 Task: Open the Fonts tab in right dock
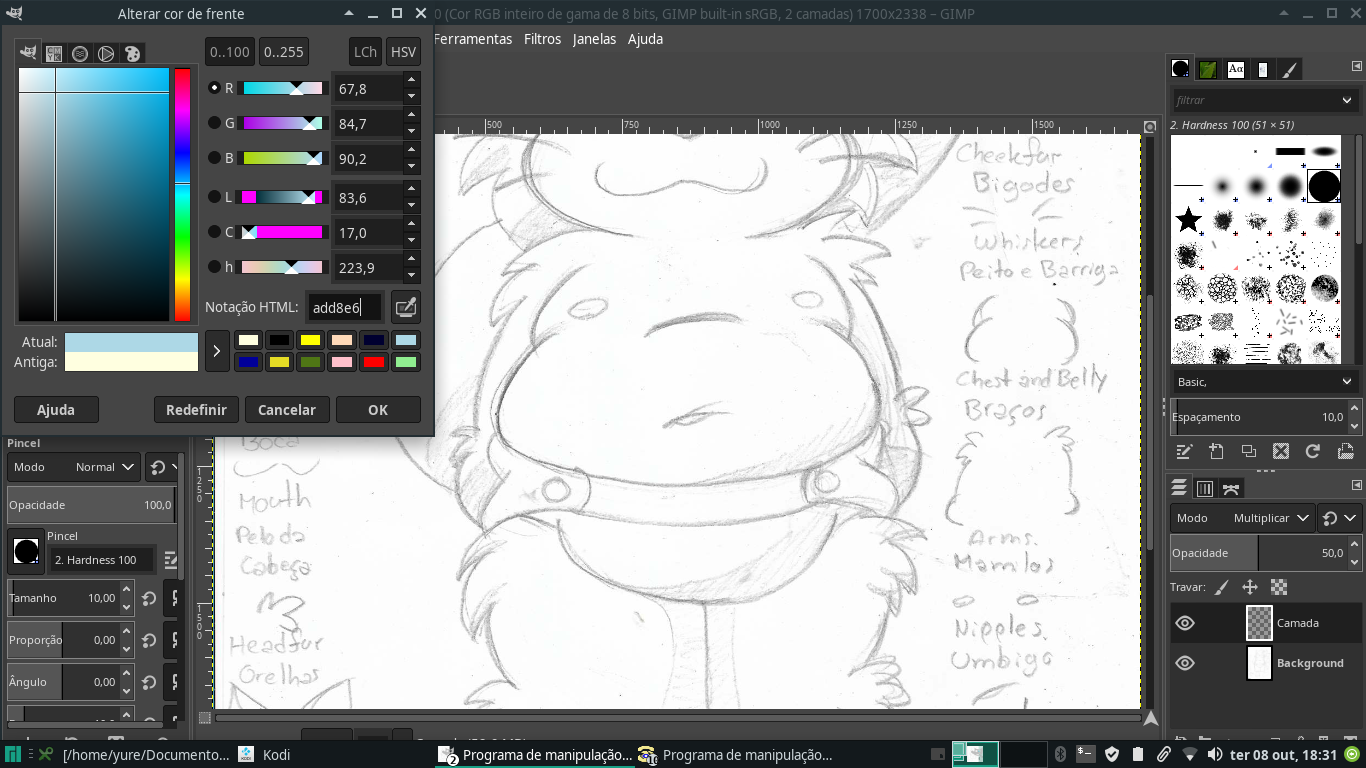[1236, 69]
